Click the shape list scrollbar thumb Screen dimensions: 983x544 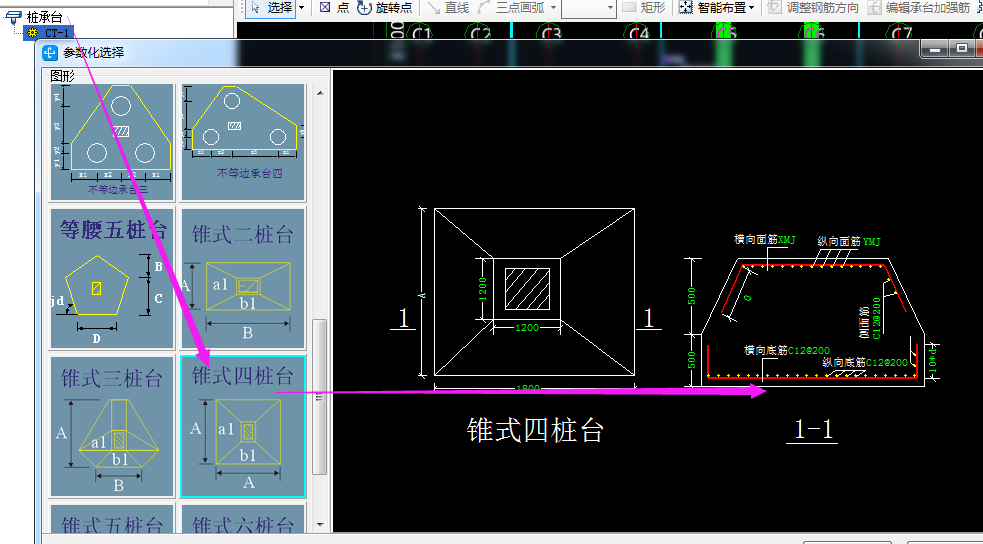click(x=320, y=397)
